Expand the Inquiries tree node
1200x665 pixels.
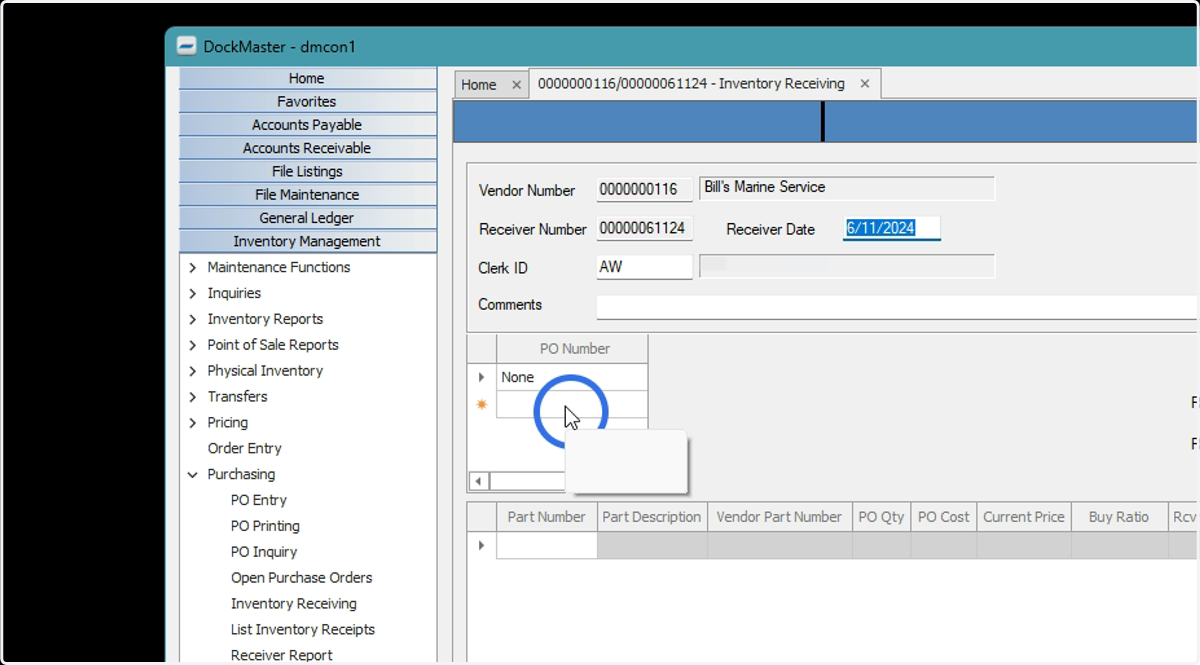tap(193, 293)
